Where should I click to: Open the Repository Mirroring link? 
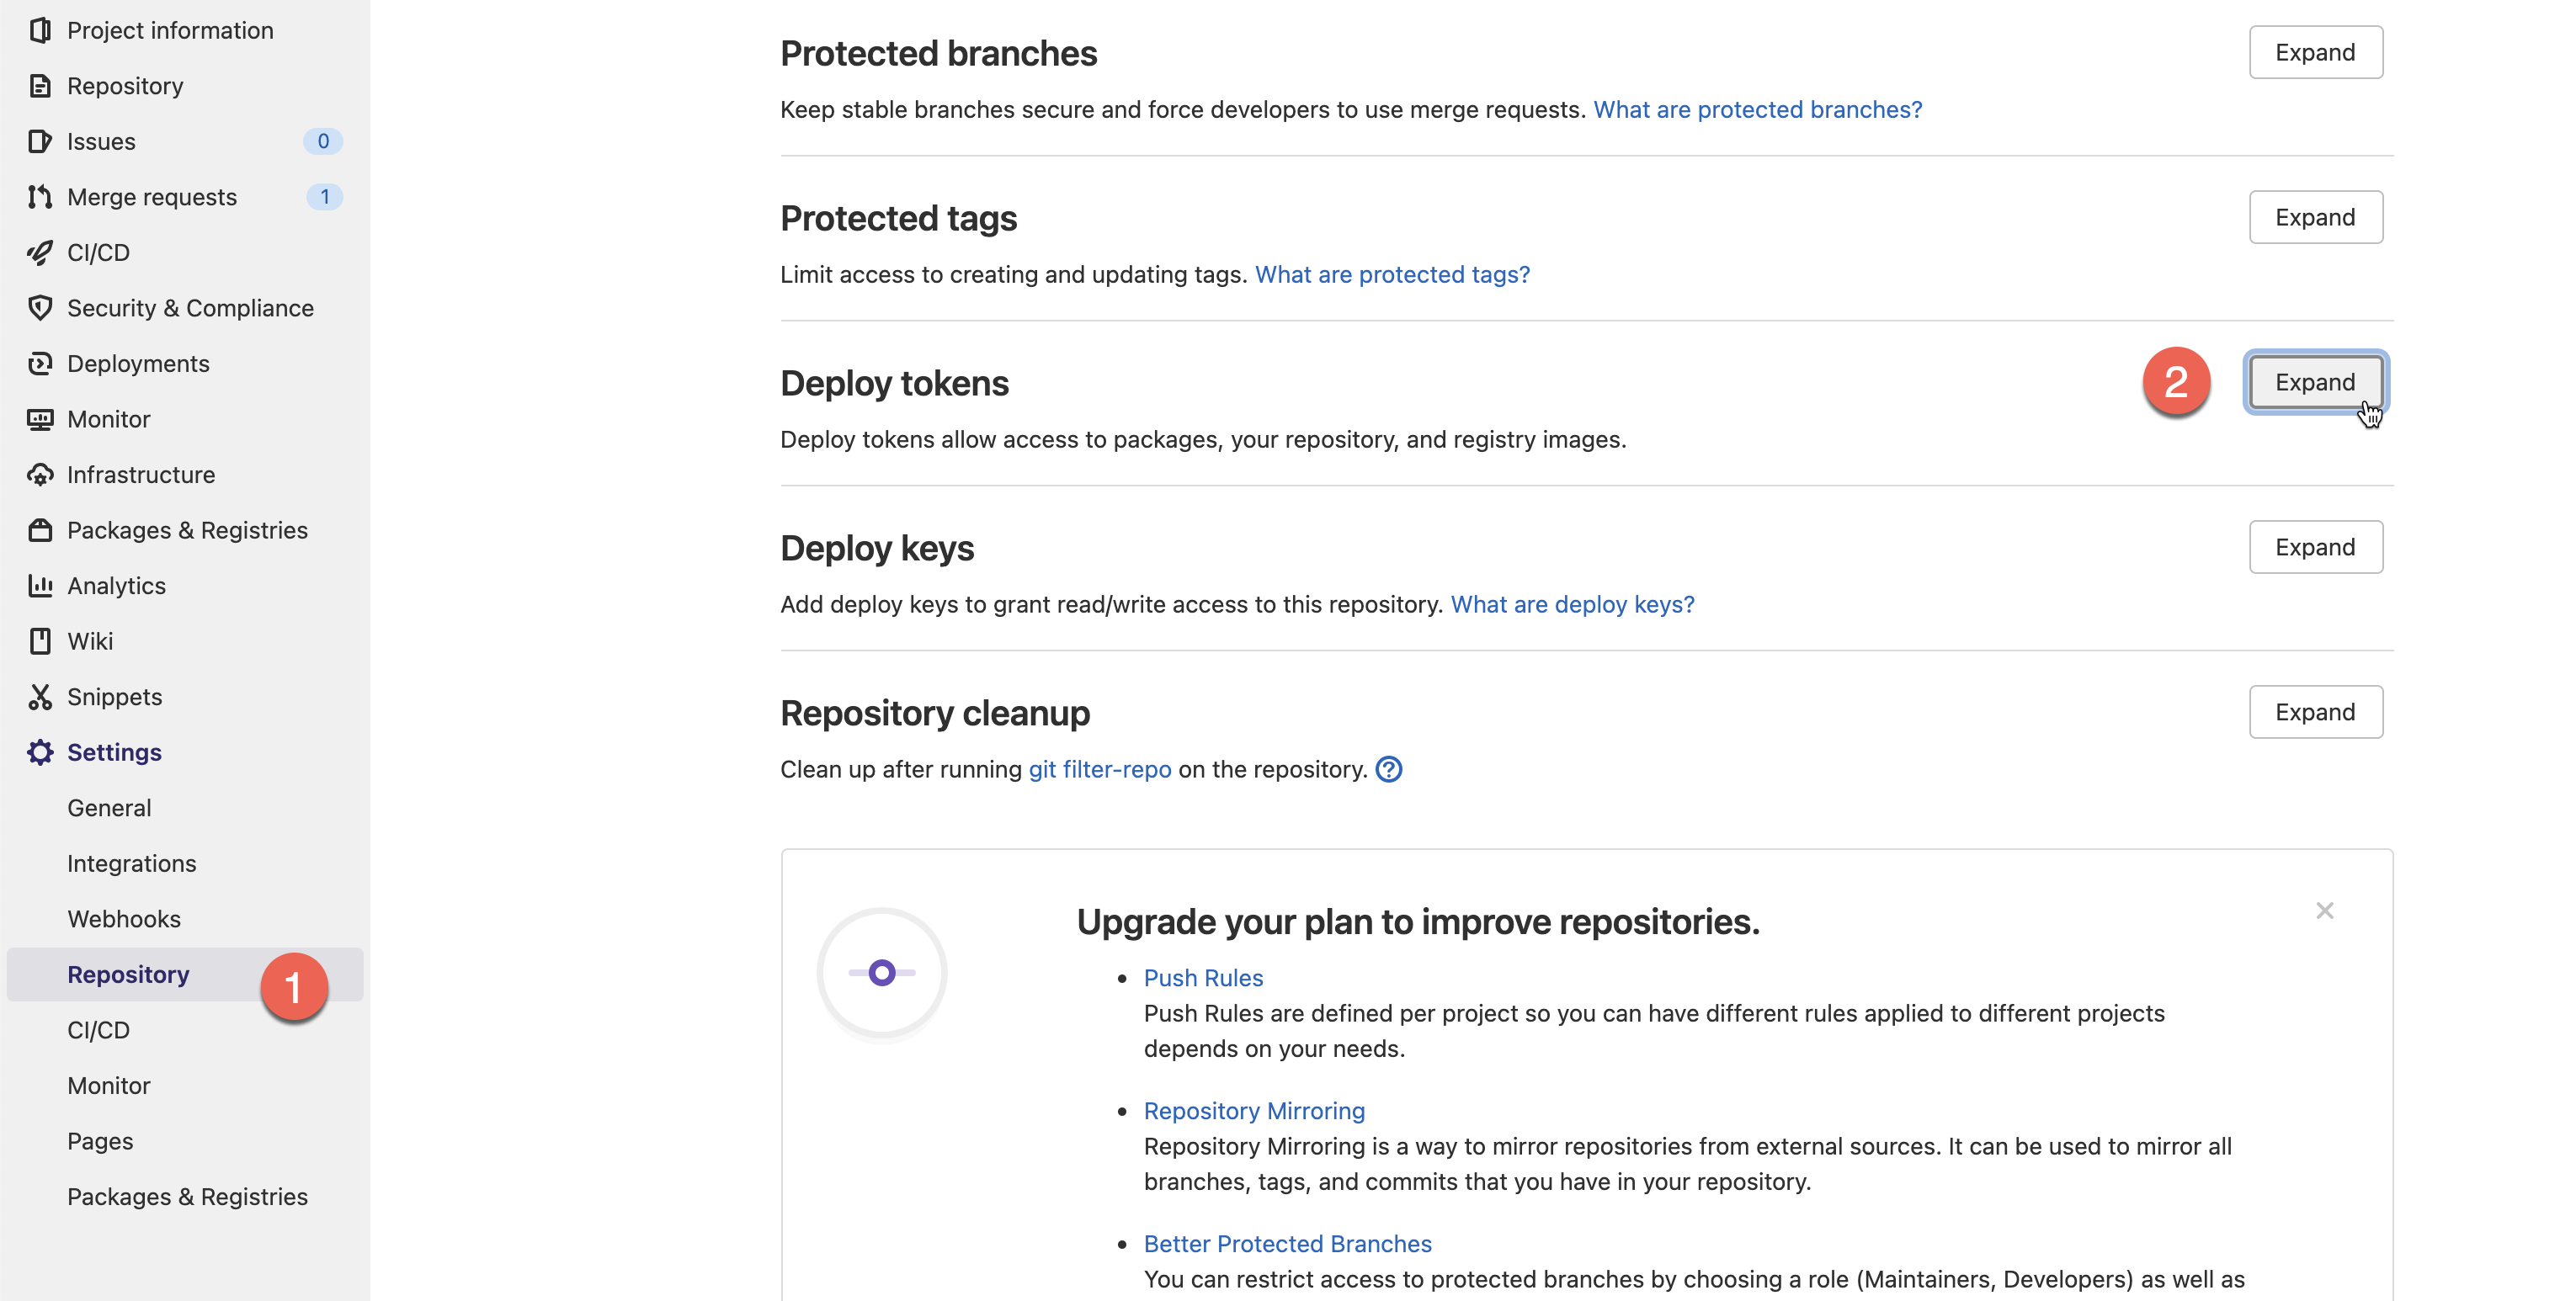(x=1254, y=1111)
